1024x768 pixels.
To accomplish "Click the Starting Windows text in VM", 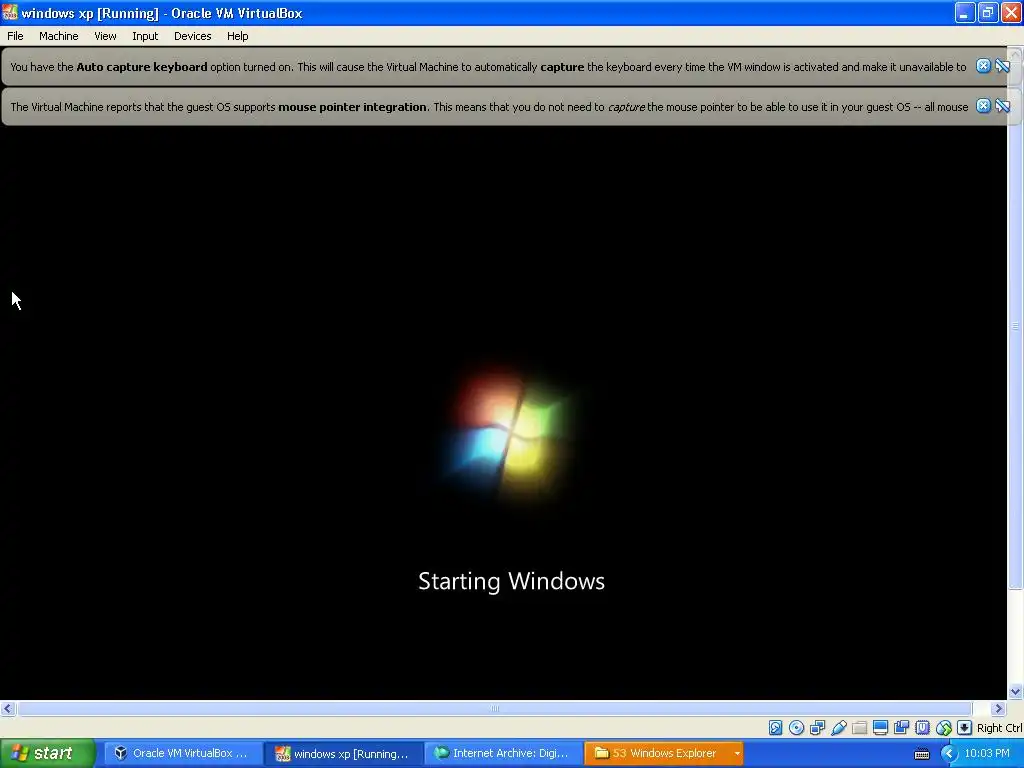I will pos(511,581).
